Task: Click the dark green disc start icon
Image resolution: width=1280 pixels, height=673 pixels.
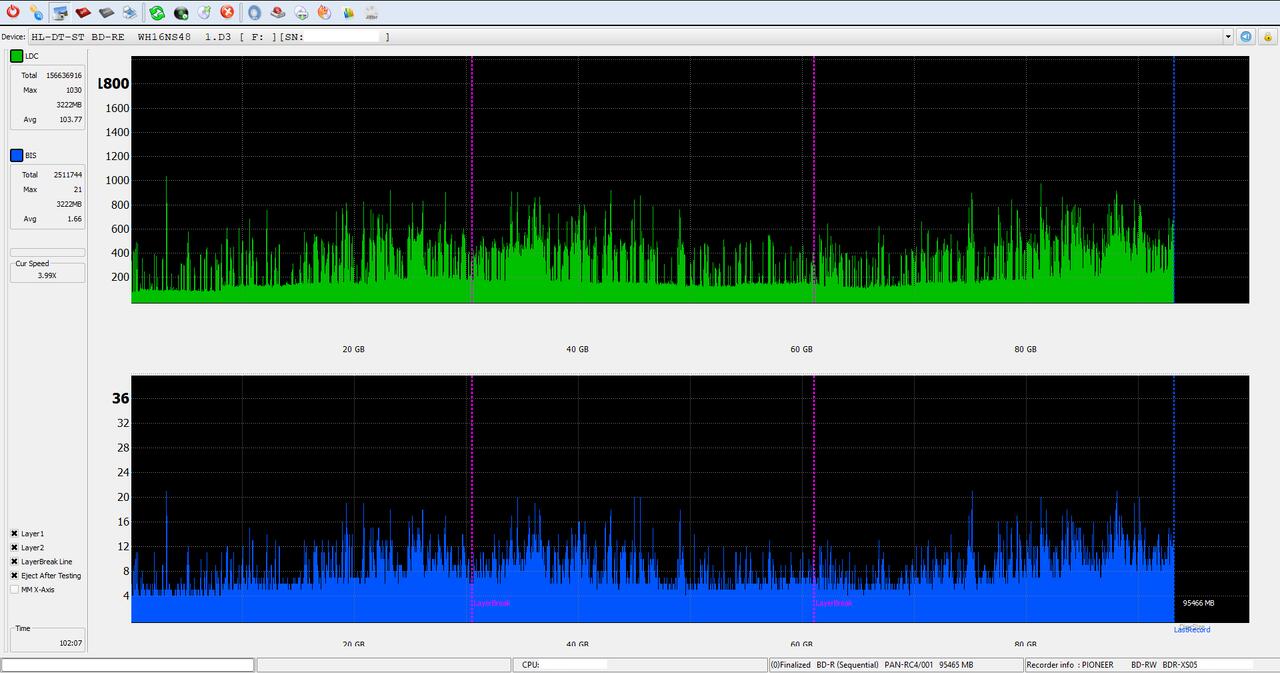Action: [181, 13]
